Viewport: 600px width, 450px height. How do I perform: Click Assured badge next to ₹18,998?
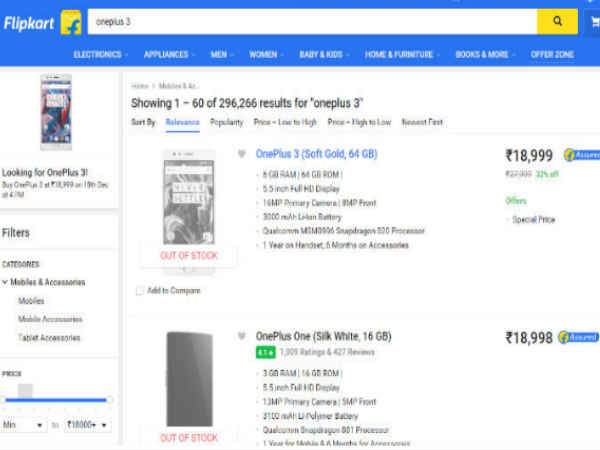point(578,337)
